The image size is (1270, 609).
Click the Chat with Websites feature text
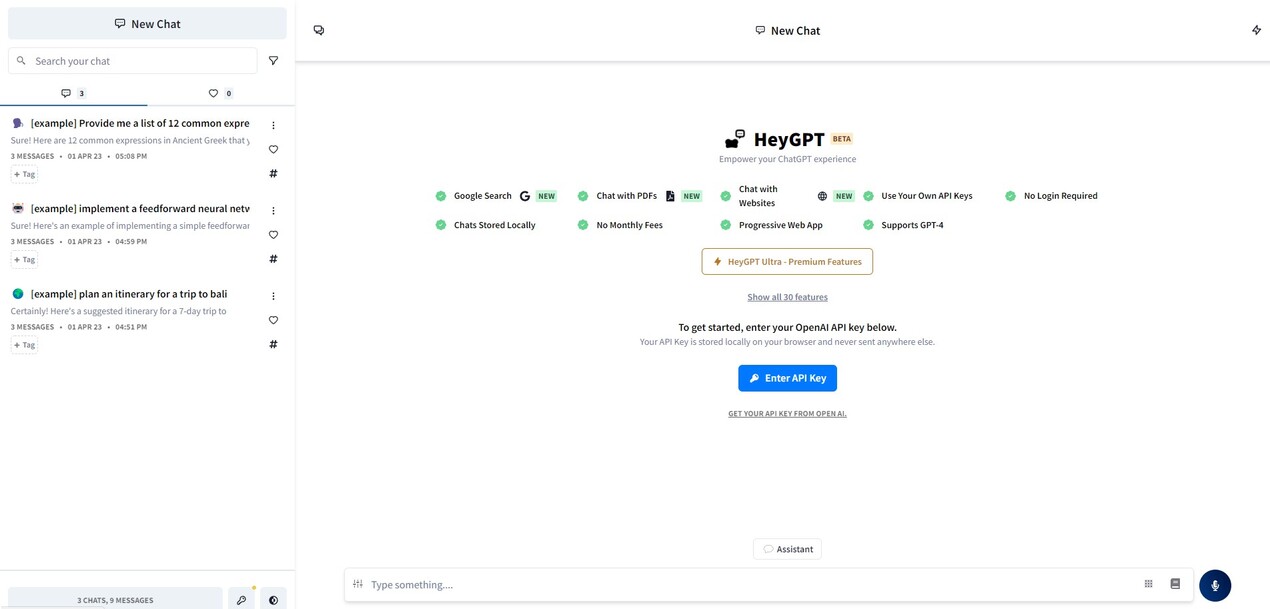click(x=758, y=196)
